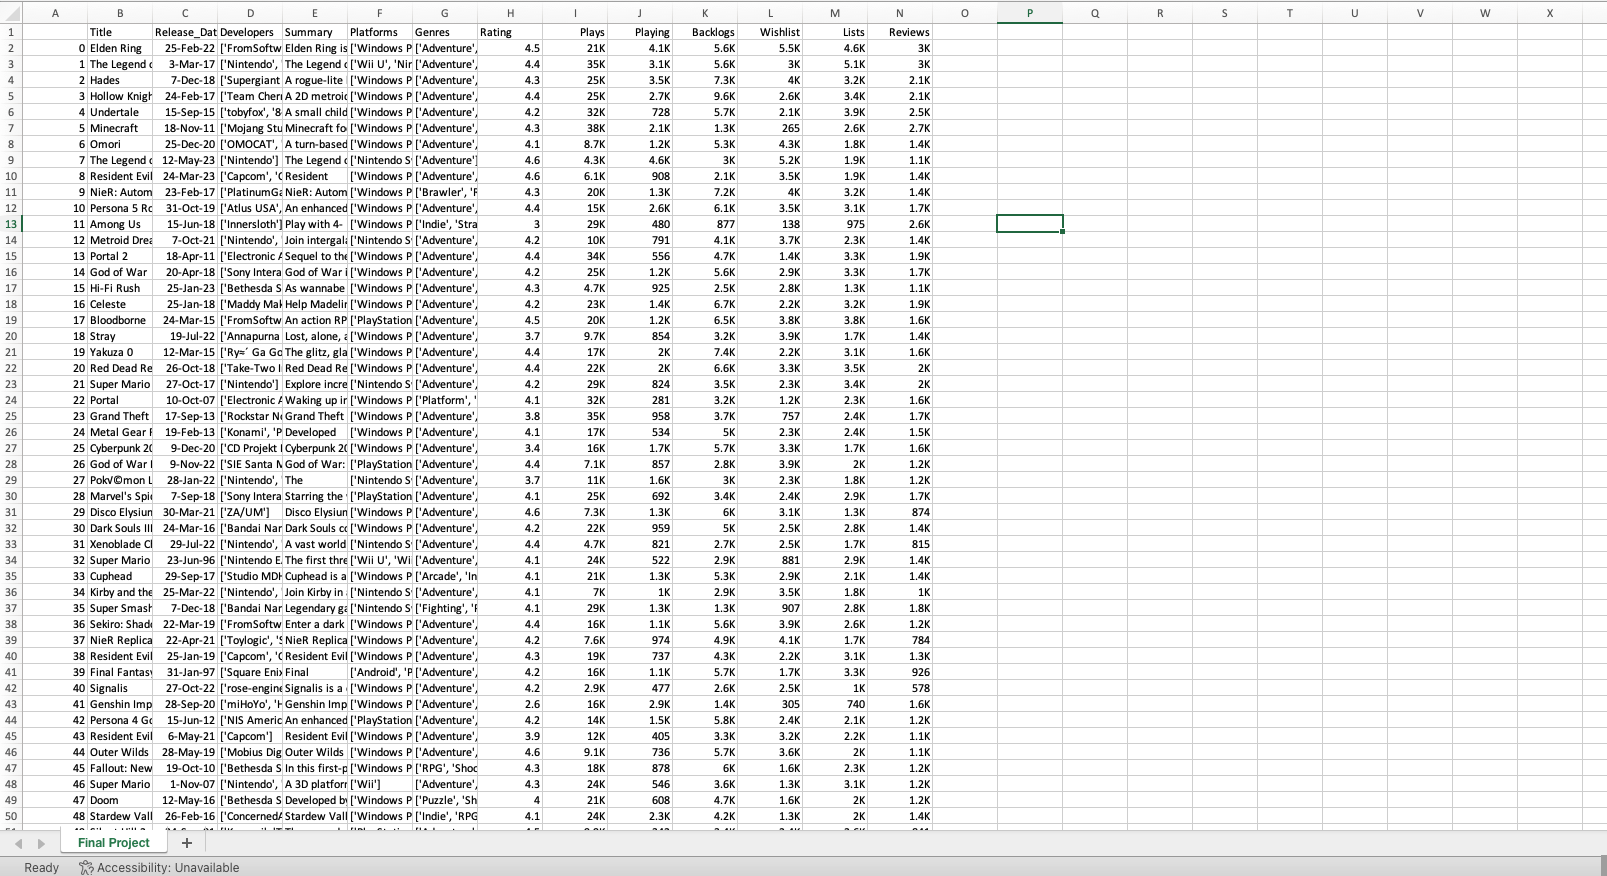The height and width of the screenshot is (876, 1607).
Task: Open the Accessibility checker status icon
Action: coord(87,868)
